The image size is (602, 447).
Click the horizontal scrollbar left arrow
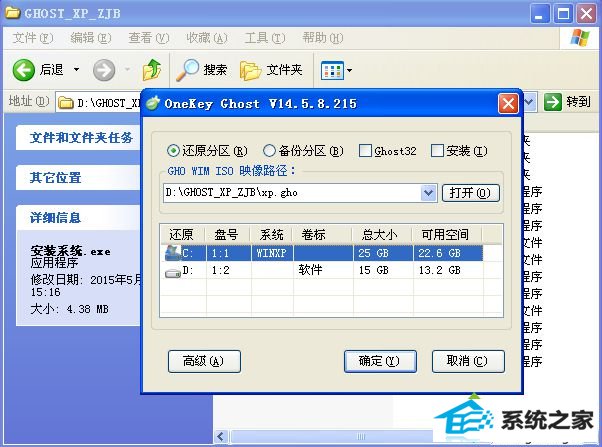[221, 437]
